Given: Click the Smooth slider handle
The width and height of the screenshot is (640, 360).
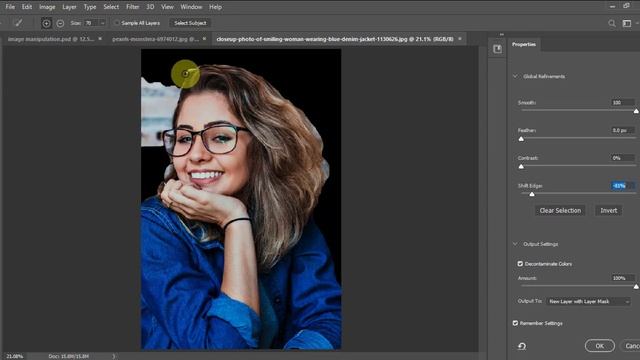Looking at the screenshot, I should click(636, 111).
